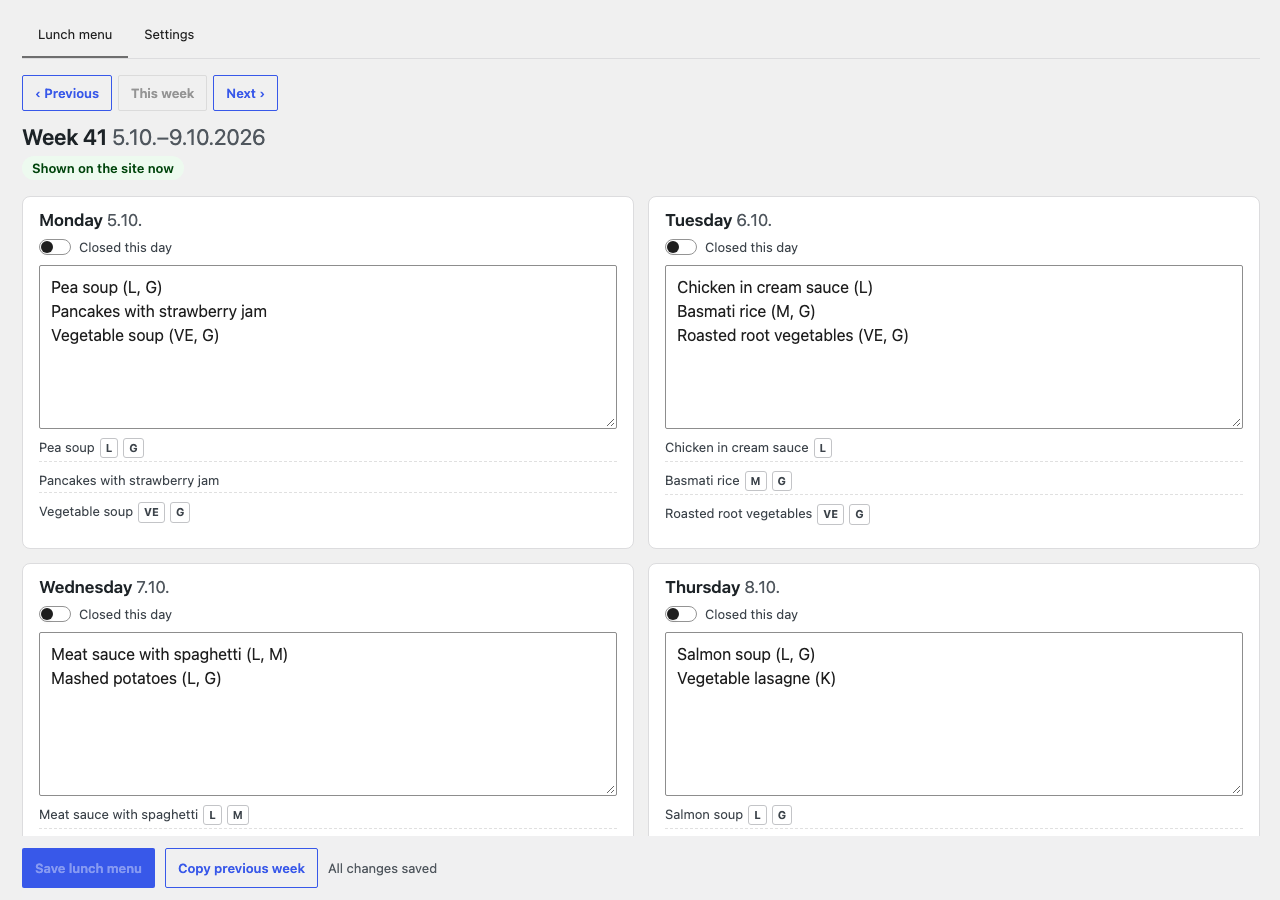Click the Pancakes with strawberry jam preview row
Viewport: 1280px width, 900px height.
click(328, 480)
